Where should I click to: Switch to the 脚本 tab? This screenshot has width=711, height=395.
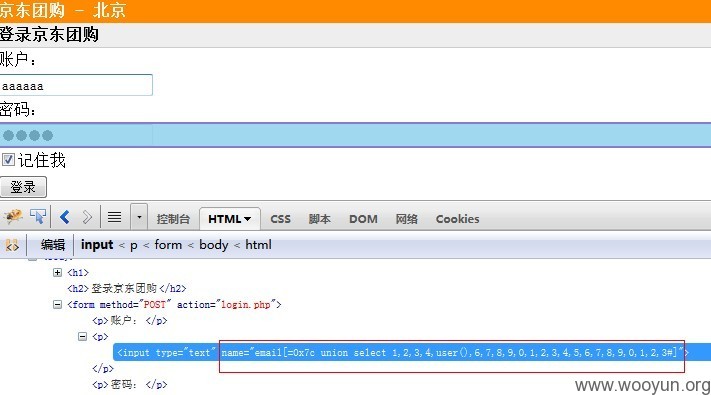click(319, 219)
